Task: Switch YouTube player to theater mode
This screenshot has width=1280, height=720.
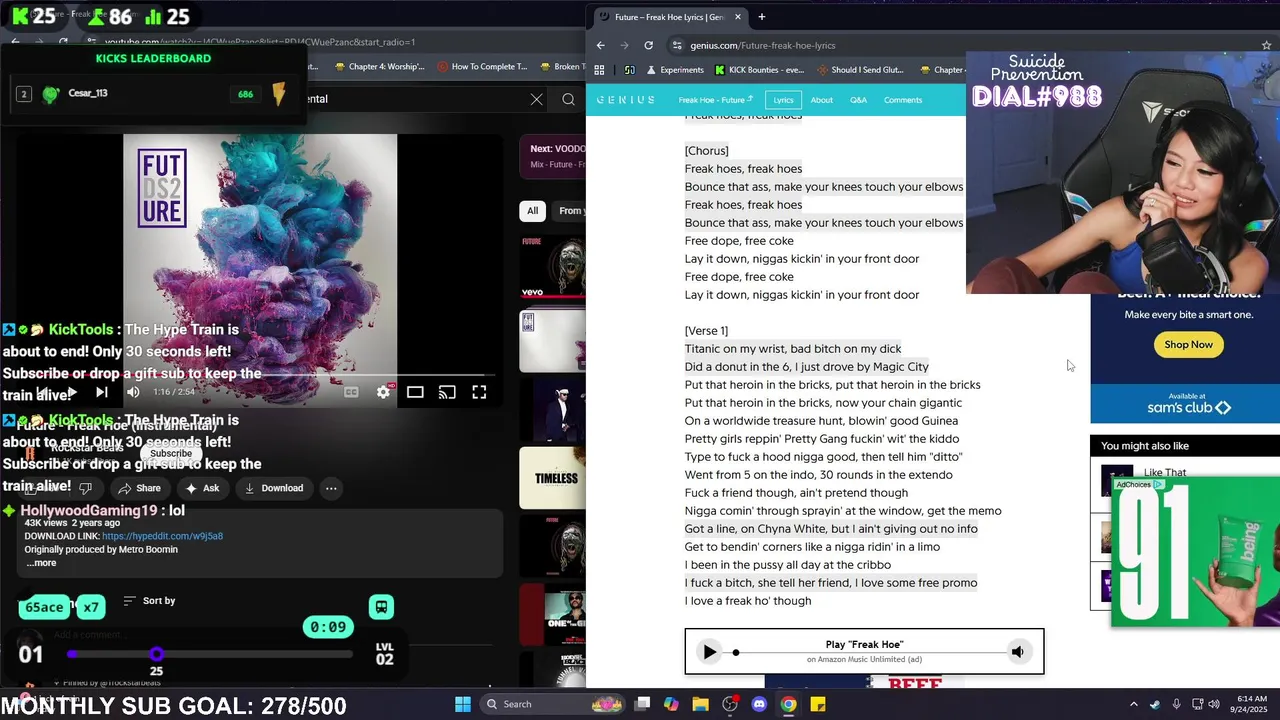Action: 415,392
